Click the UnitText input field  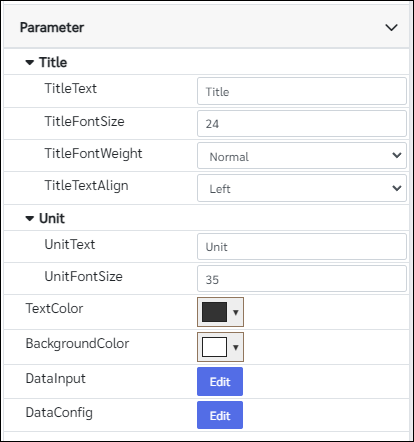tap(302, 247)
